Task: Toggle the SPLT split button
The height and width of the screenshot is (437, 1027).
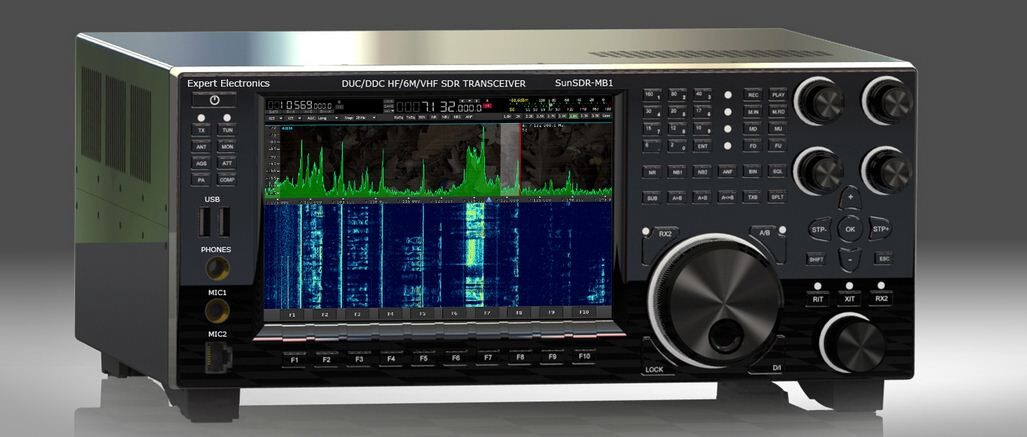Action: [777, 197]
